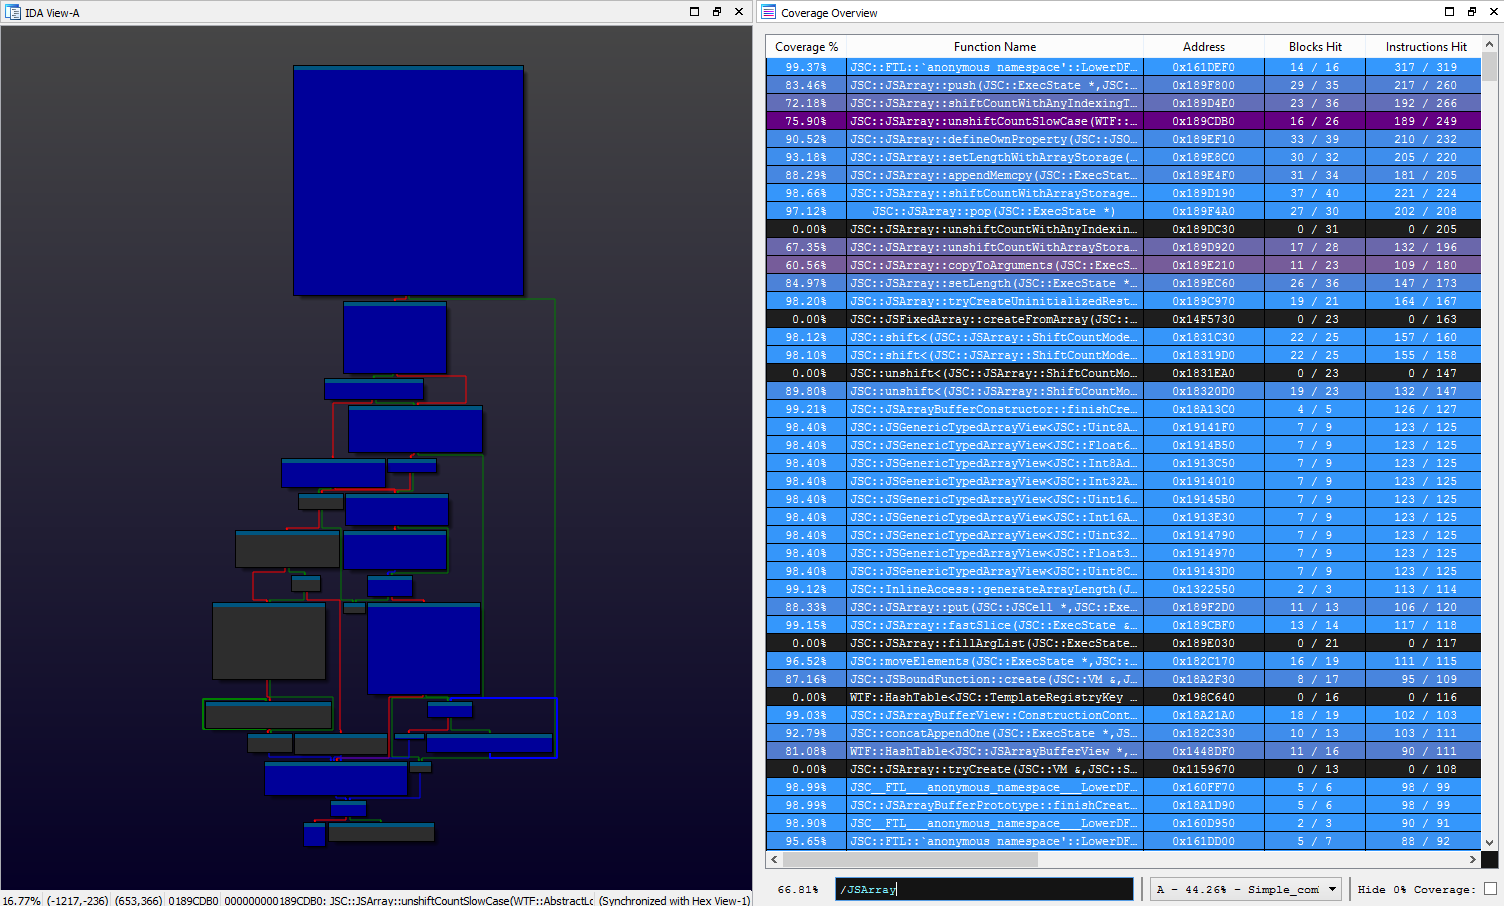Click the 66.81% coverage label beside the filter
The width and height of the screenshot is (1504, 906).
[798, 889]
